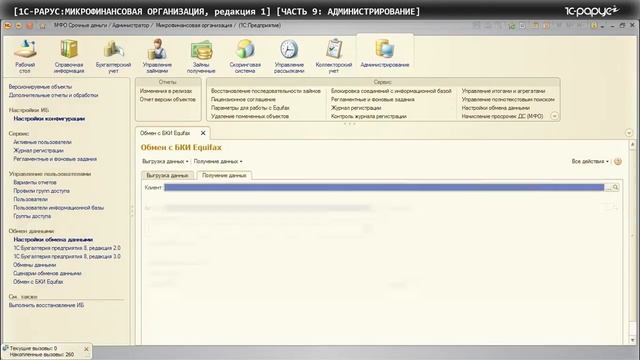Screen dimensions: 640x360
Task: Open Лицензионное соглашение service
Action: [x=243, y=100]
